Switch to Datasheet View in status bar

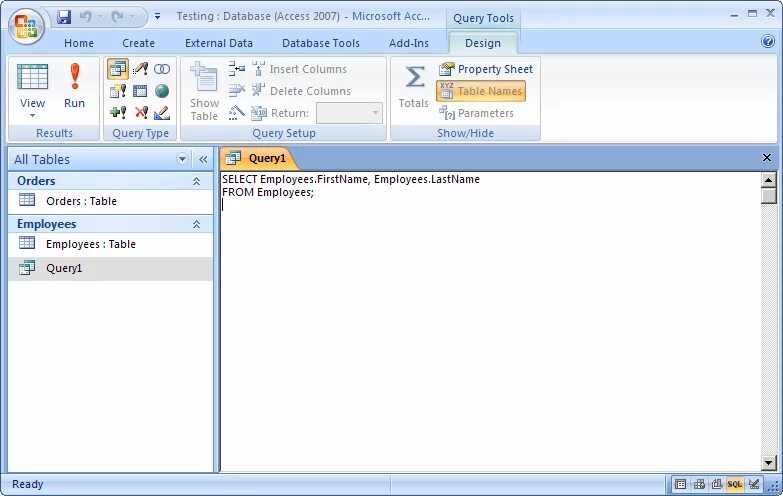pyautogui.click(x=680, y=484)
